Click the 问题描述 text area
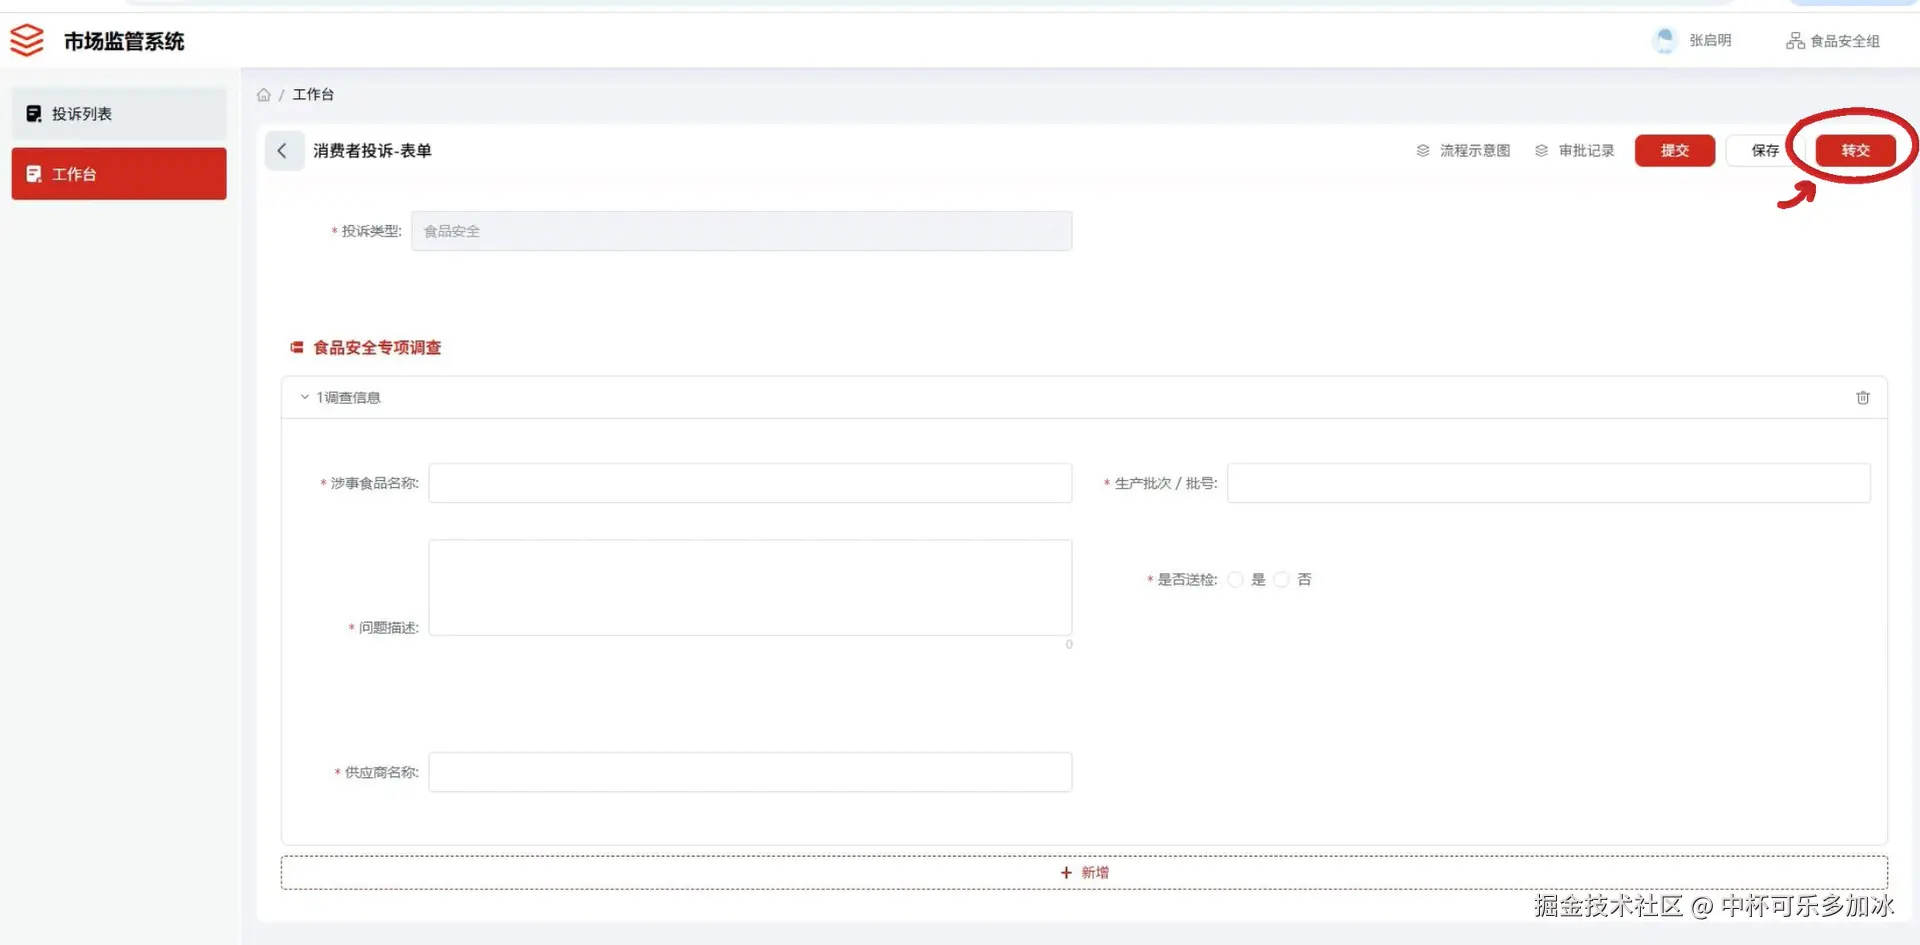 [x=750, y=588]
